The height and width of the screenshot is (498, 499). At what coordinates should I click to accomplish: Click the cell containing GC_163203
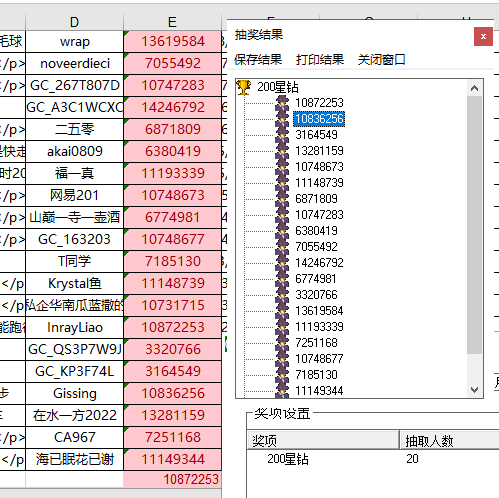click(74, 239)
